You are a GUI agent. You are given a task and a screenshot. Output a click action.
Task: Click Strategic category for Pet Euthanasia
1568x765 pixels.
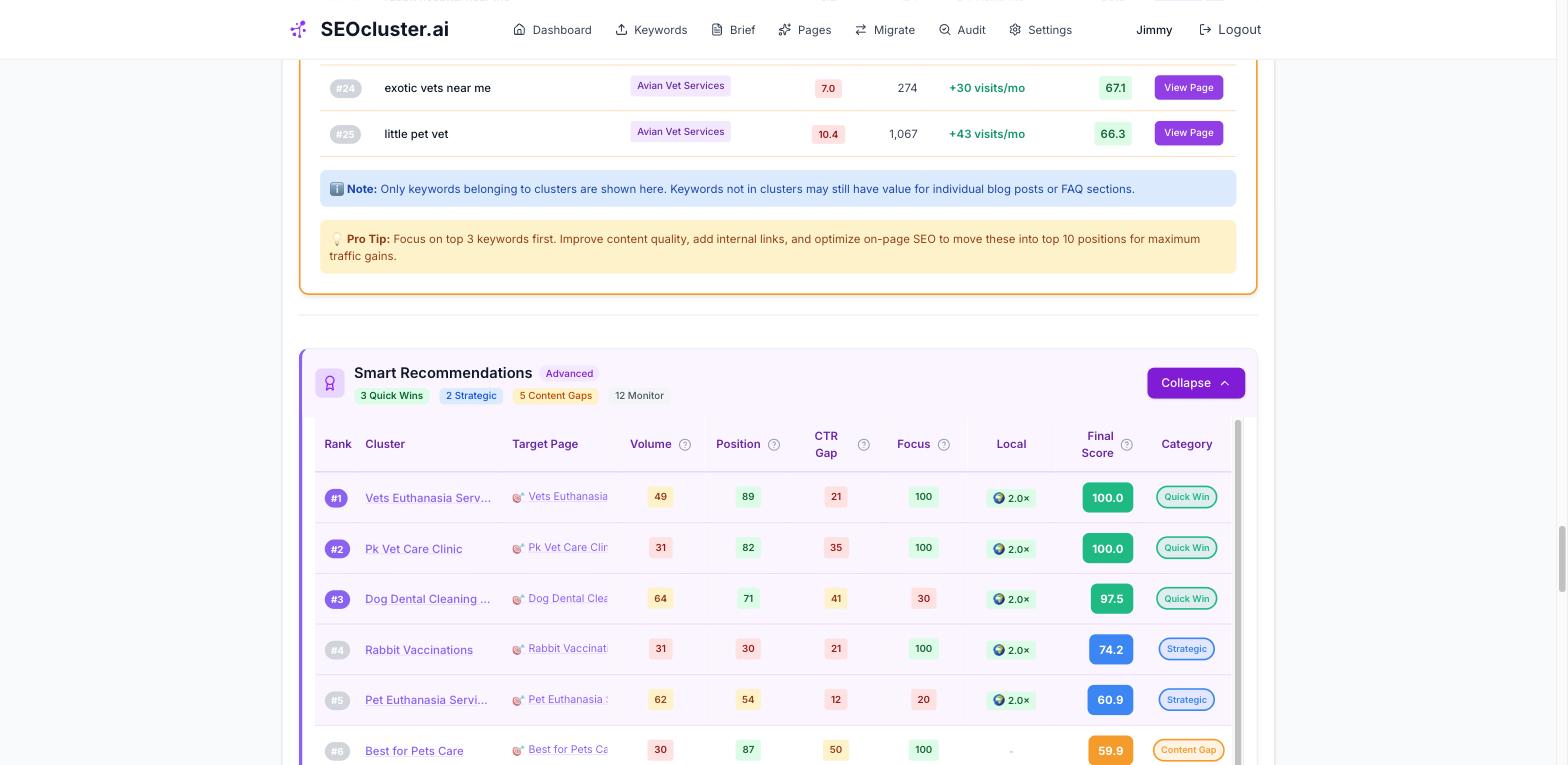coord(1187,700)
